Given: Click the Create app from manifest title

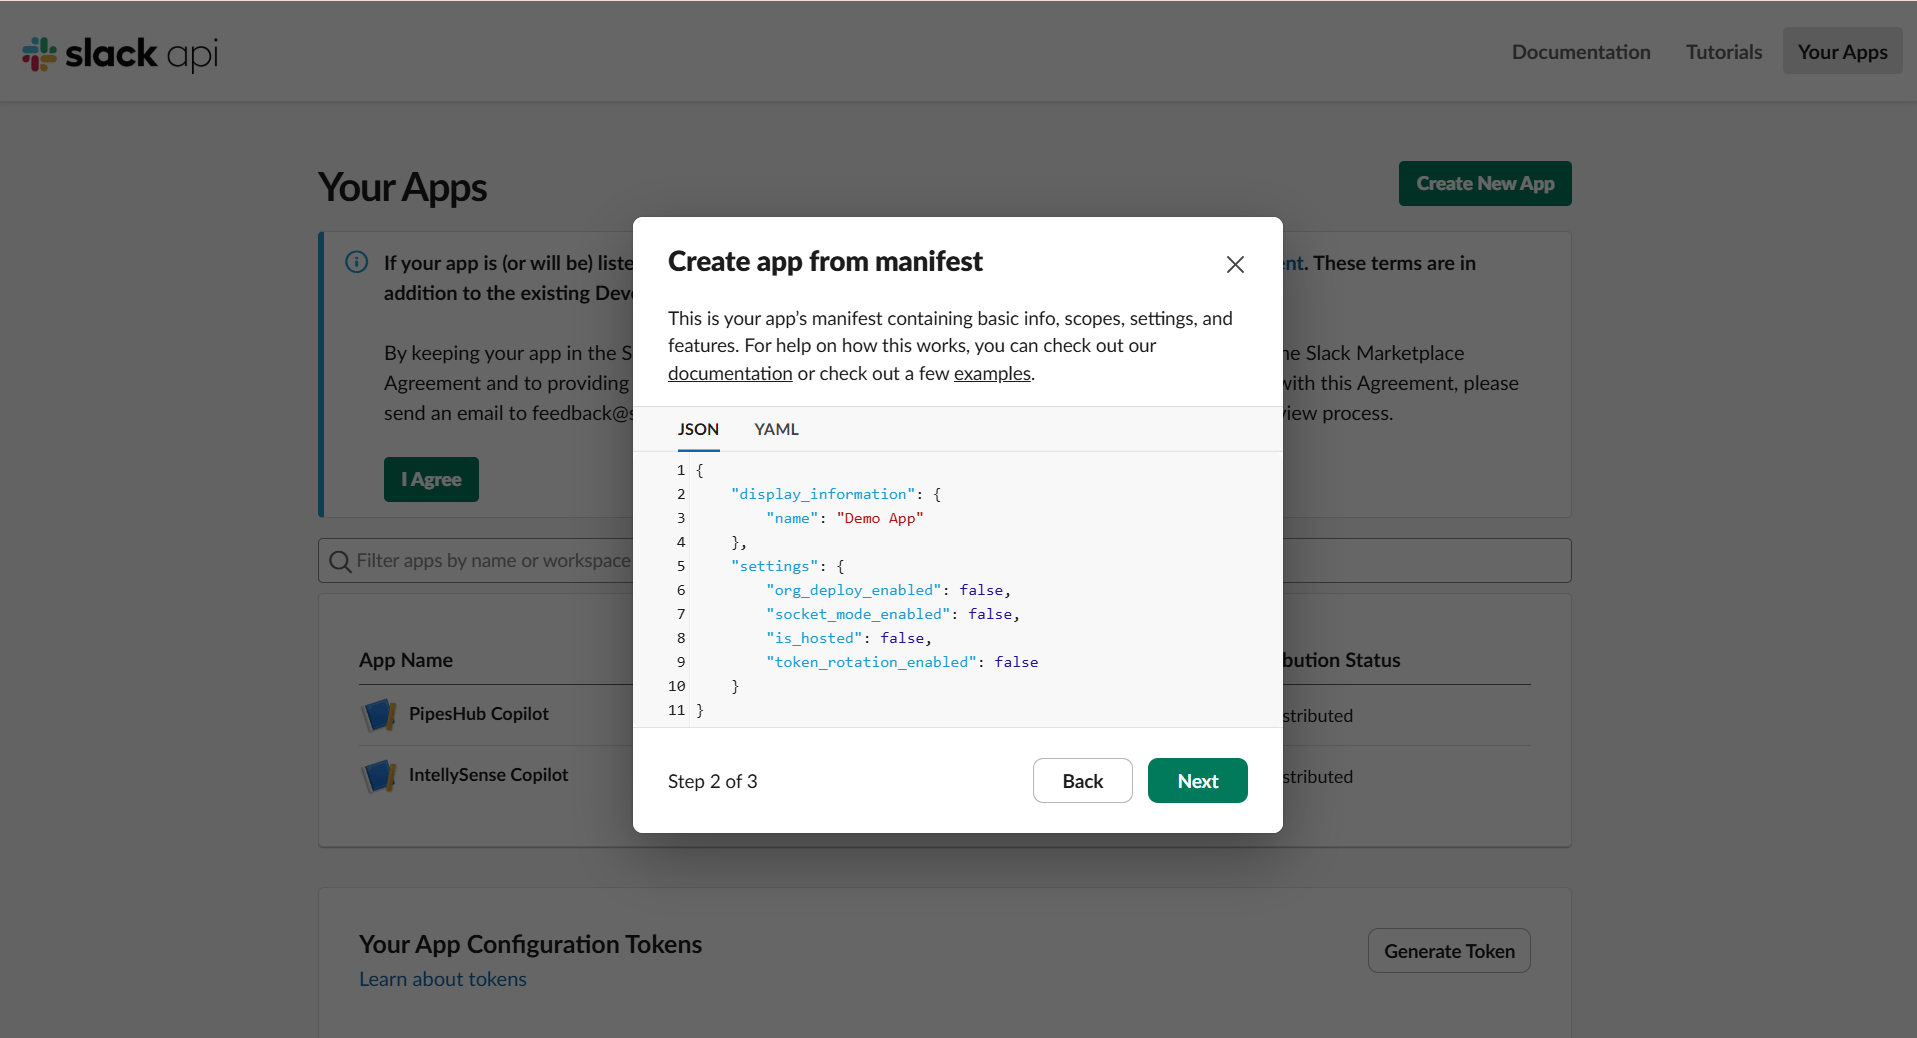Looking at the screenshot, I should pyautogui.click(x=825, y=261).
